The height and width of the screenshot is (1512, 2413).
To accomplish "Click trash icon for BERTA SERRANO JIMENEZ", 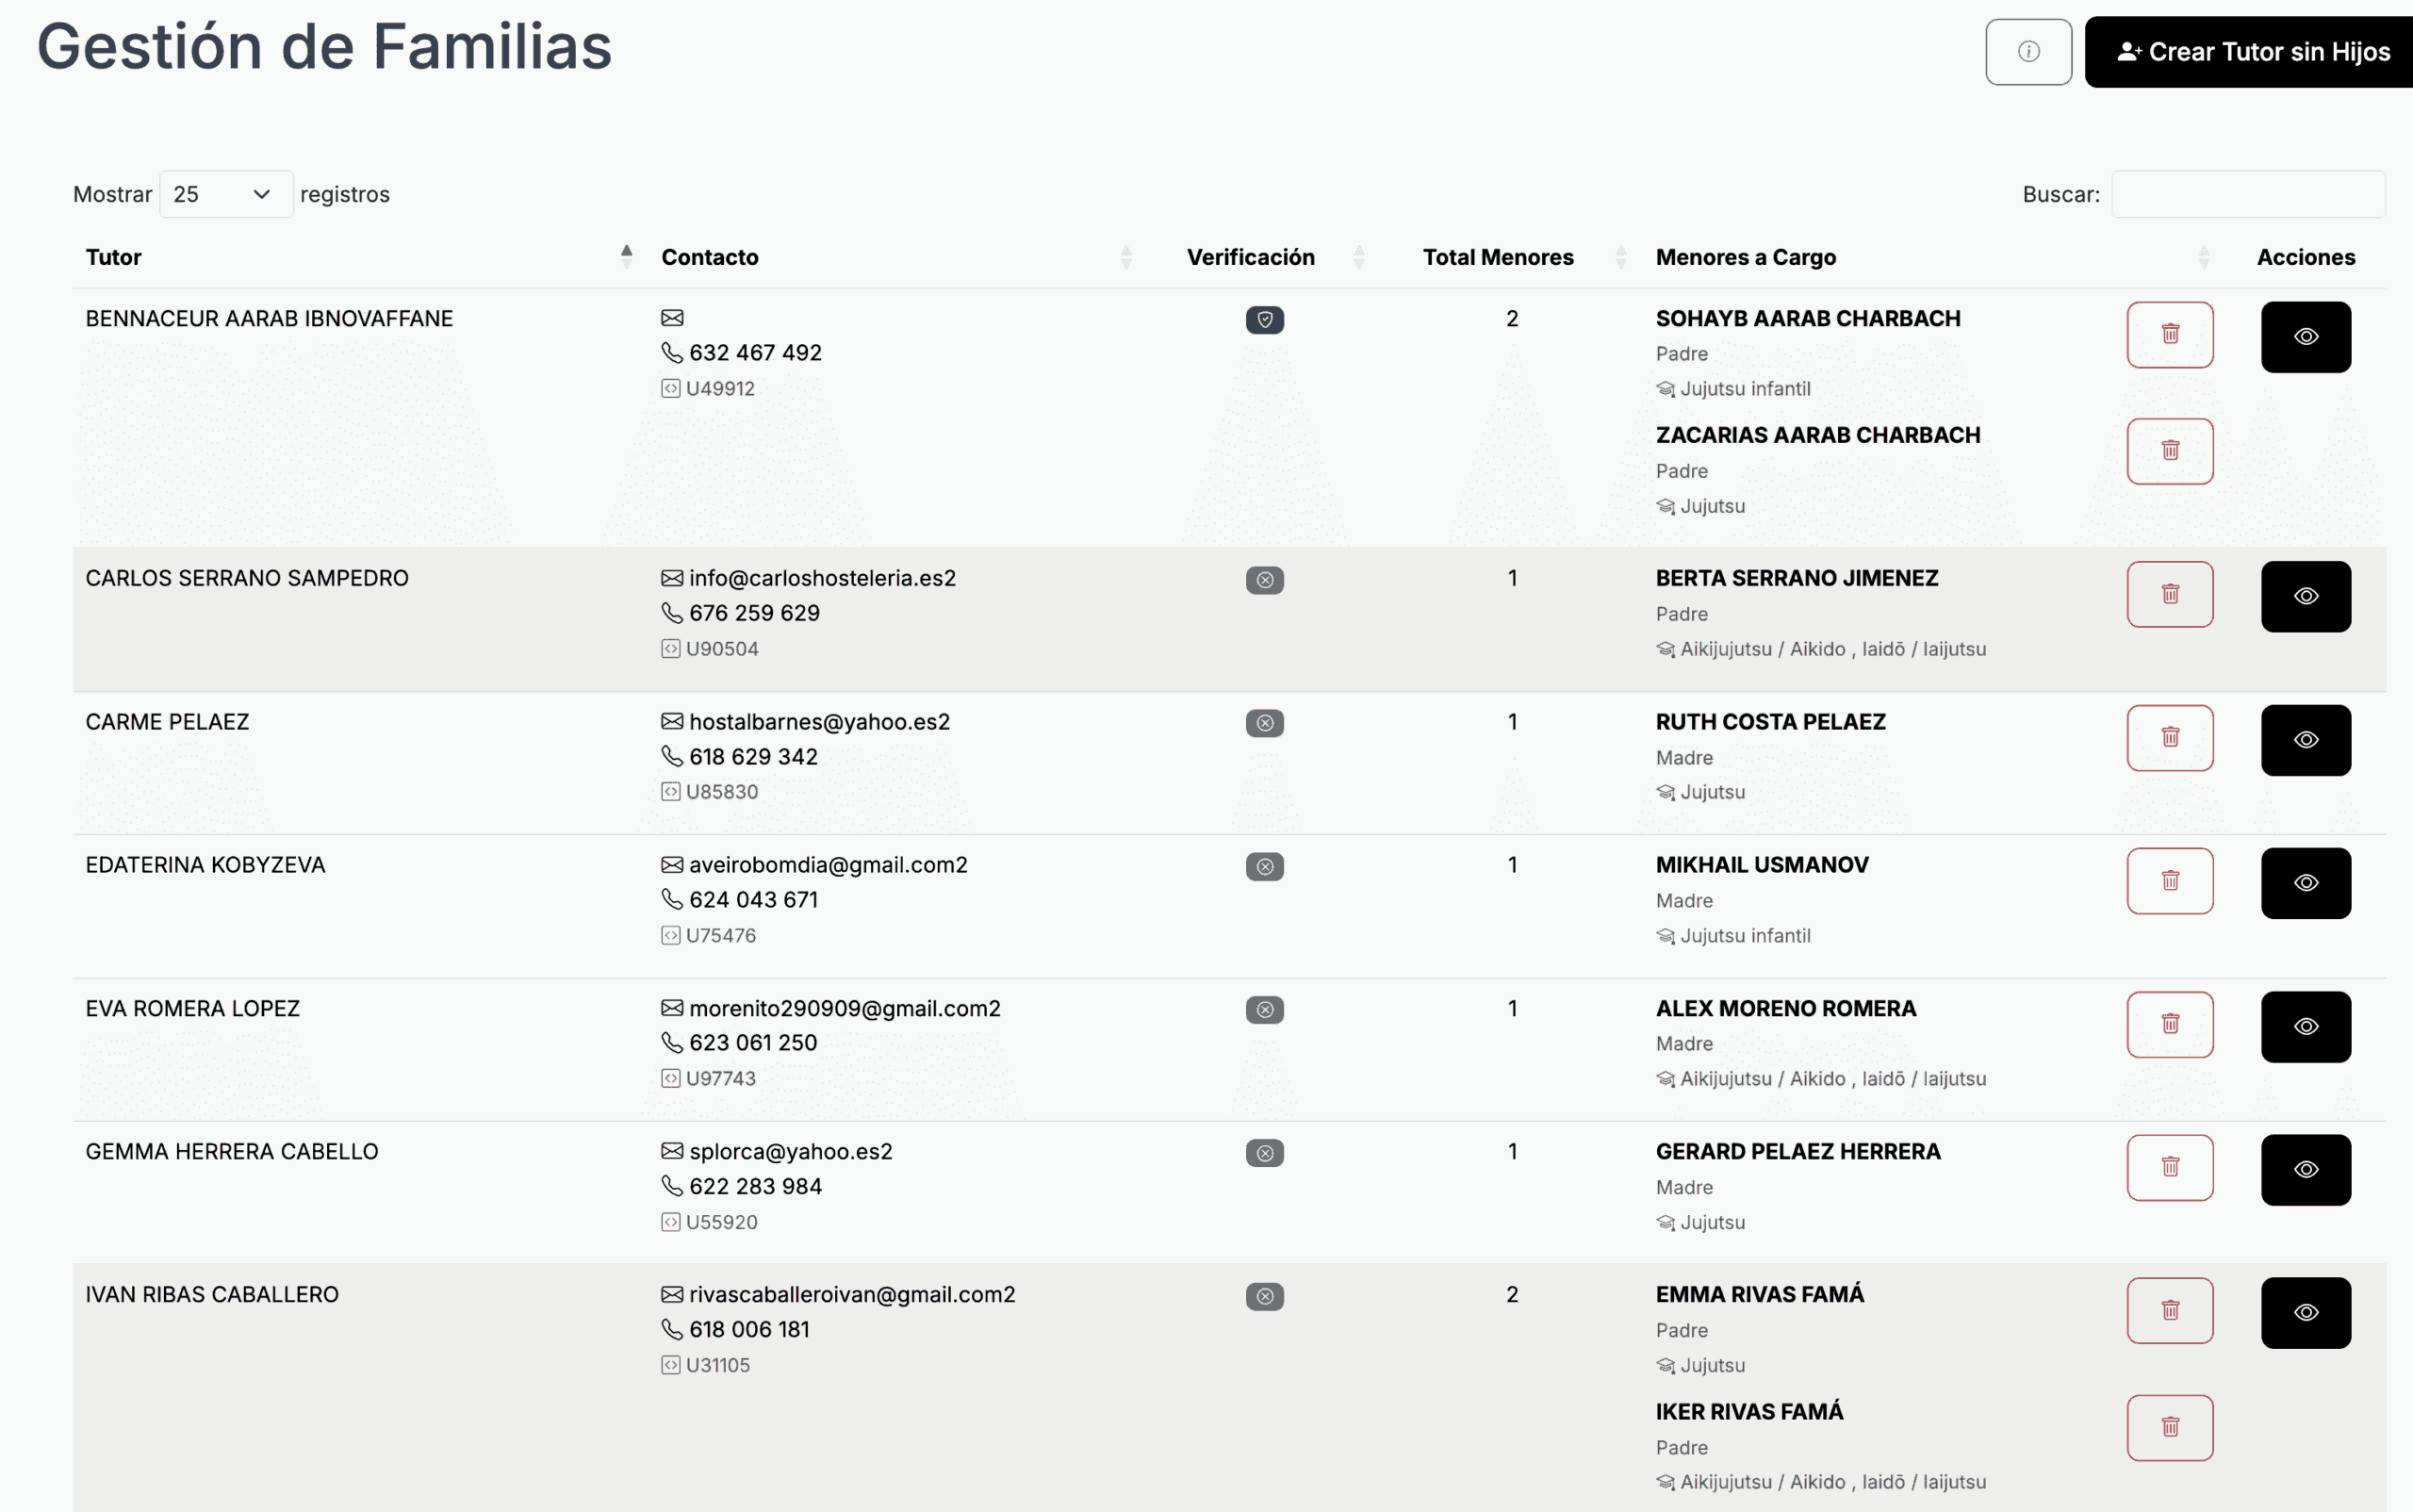I will pyautogui.click(x=2169, y=595).
